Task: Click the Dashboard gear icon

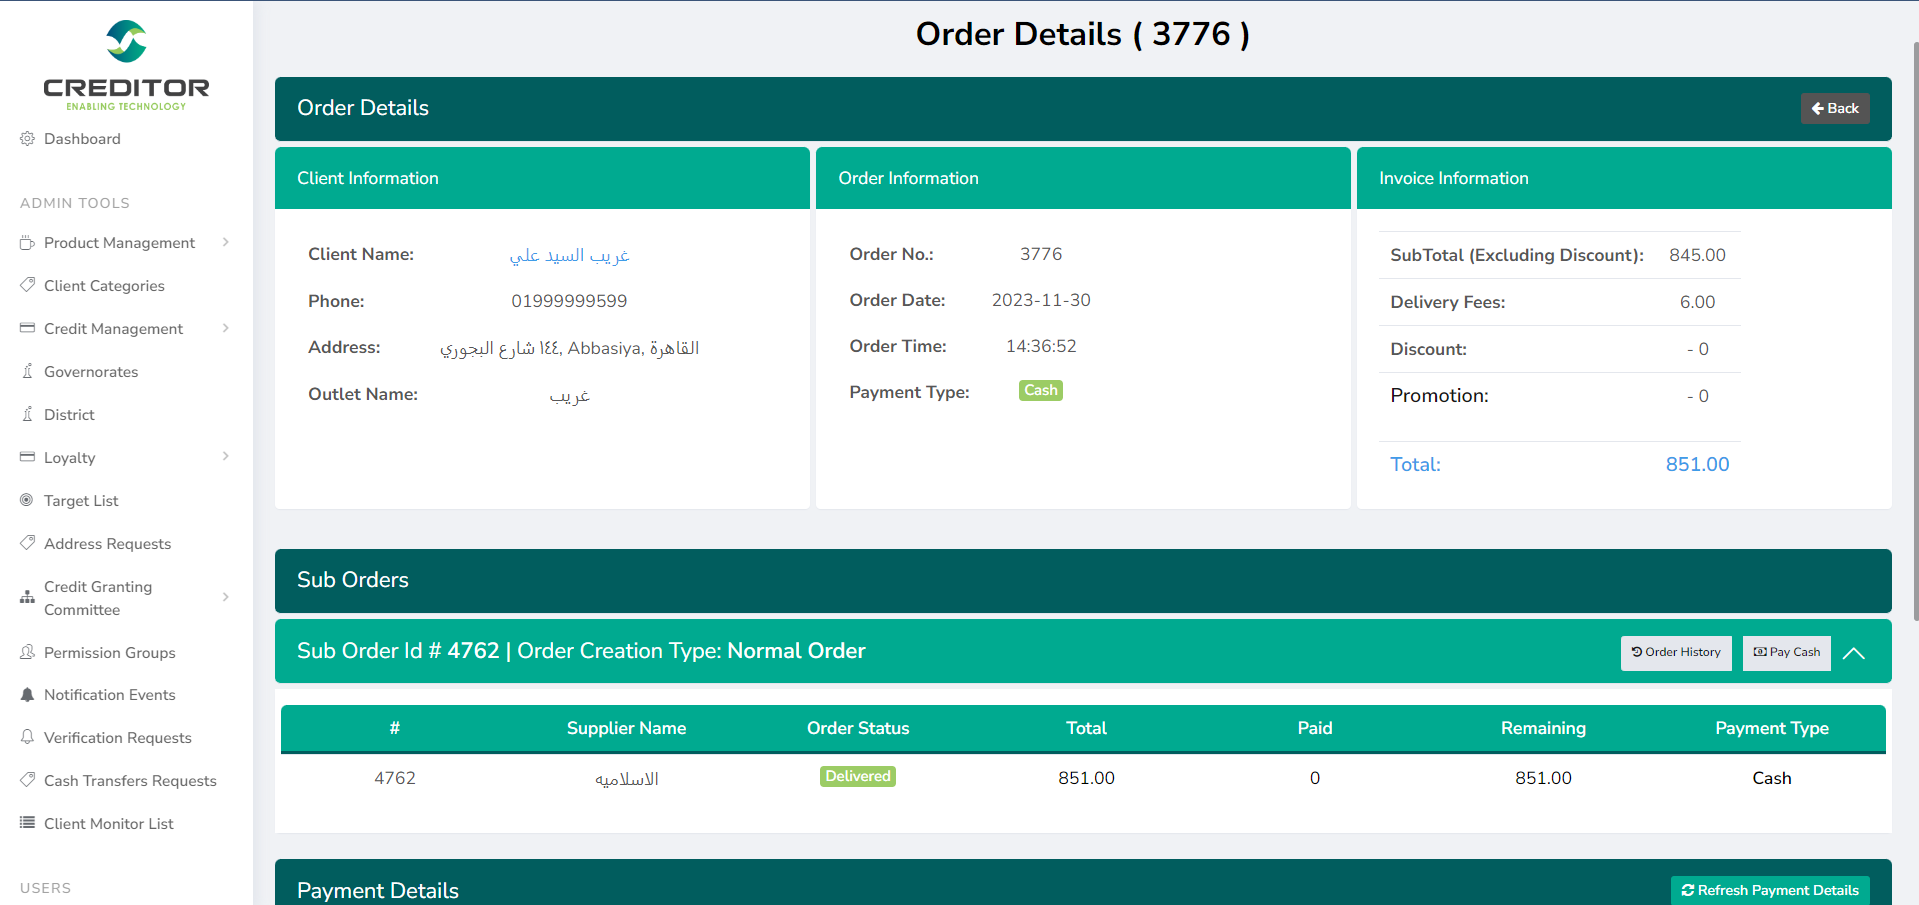Action: 27,139
